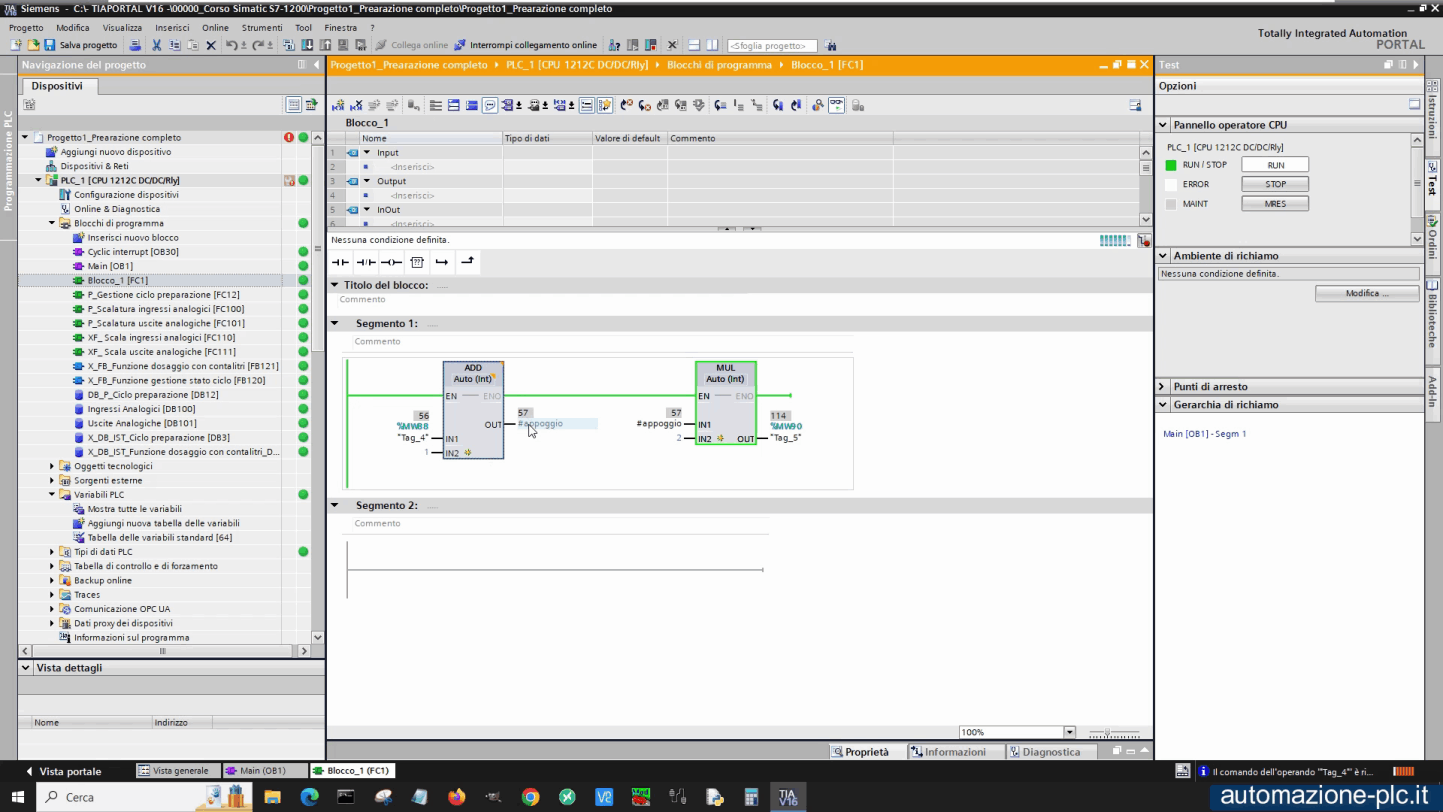Set the CPU to RUN mode
Viewport: 1443px width, 812px height.
coord(1274,164)
